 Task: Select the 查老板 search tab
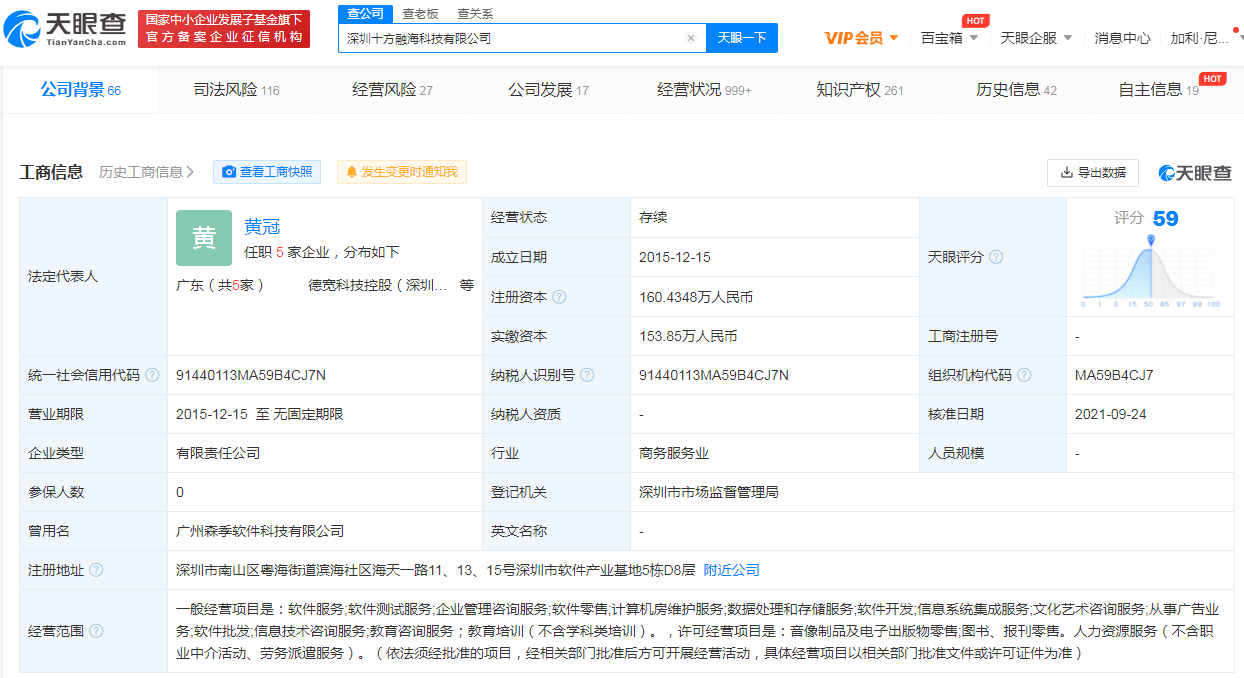click(x=420, y=14)
